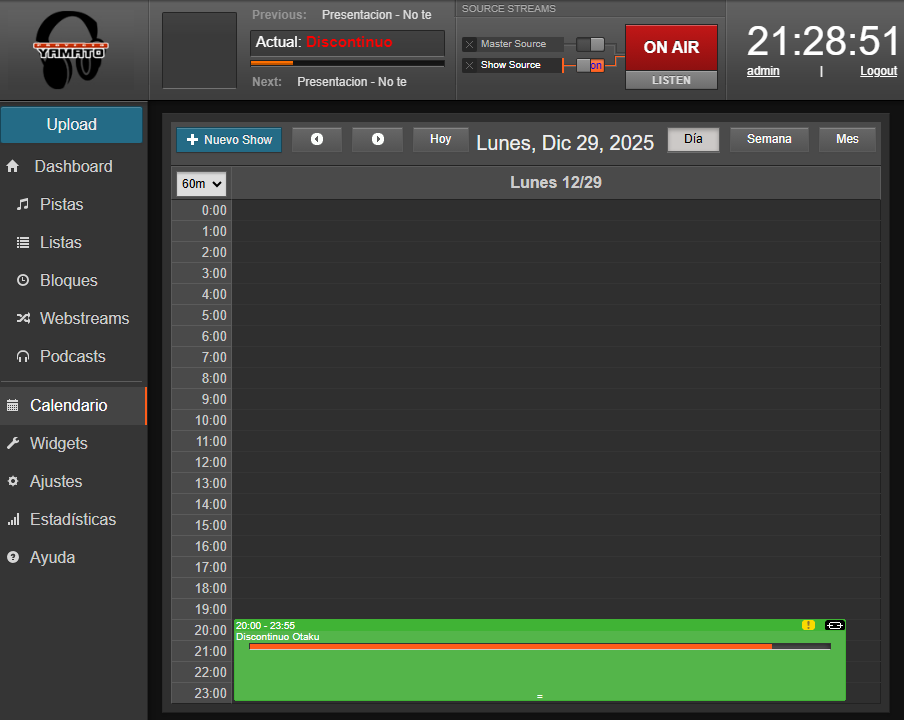The height and width of the screenshot is (720, 904).
Task: Click the Logout link
Action: (878, 71)
